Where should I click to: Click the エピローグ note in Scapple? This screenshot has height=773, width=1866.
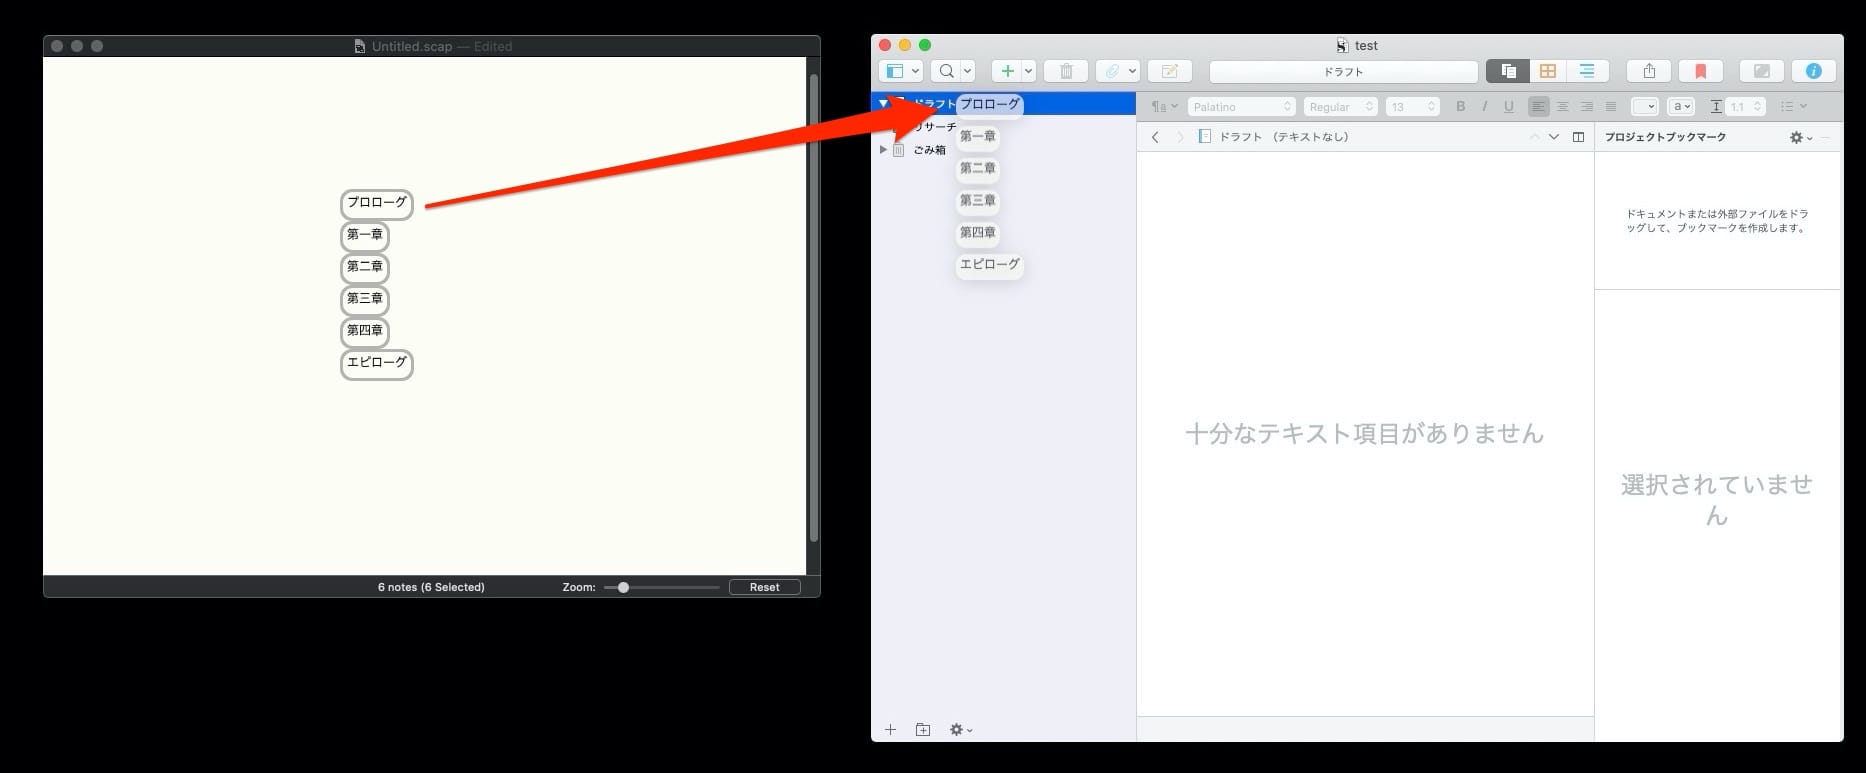click(x=377, y=364)
